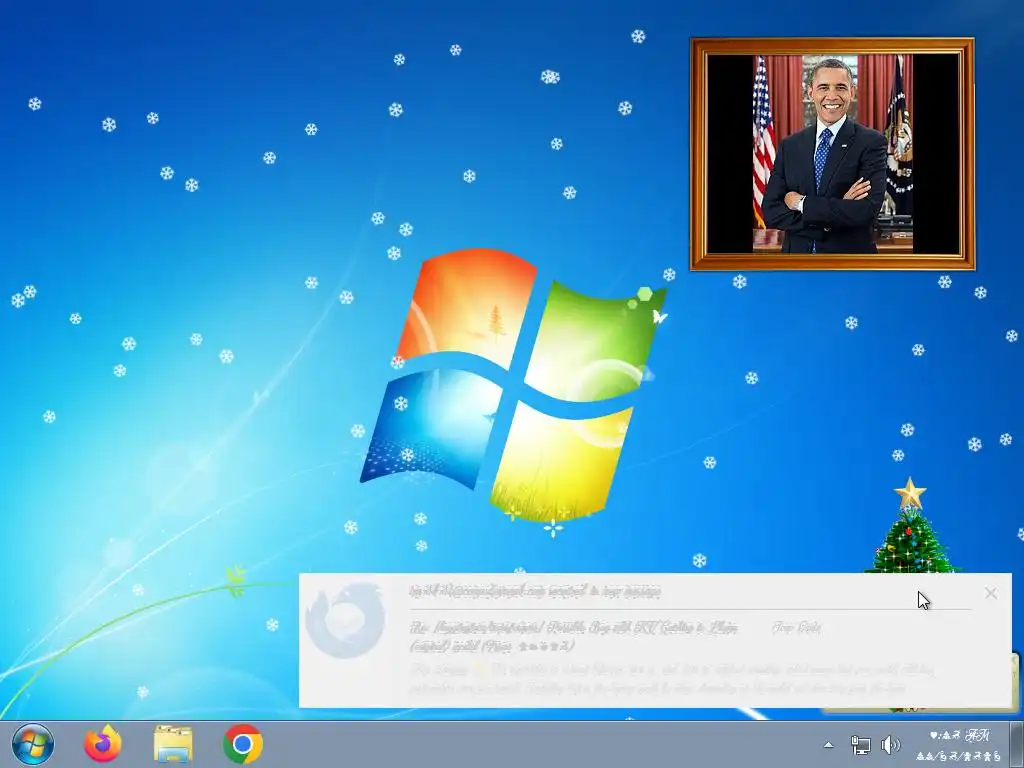Show hidden system tray icons

point(828,744)
